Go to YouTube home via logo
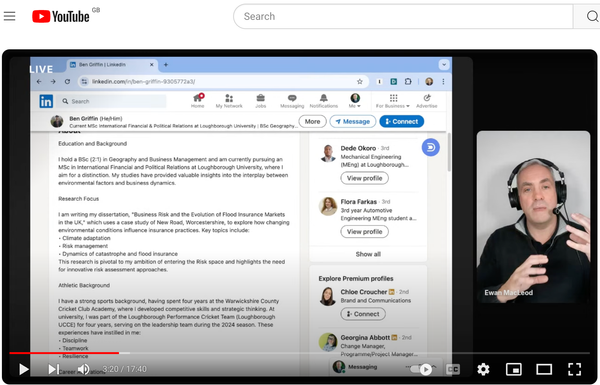 (x=61, y=16)
